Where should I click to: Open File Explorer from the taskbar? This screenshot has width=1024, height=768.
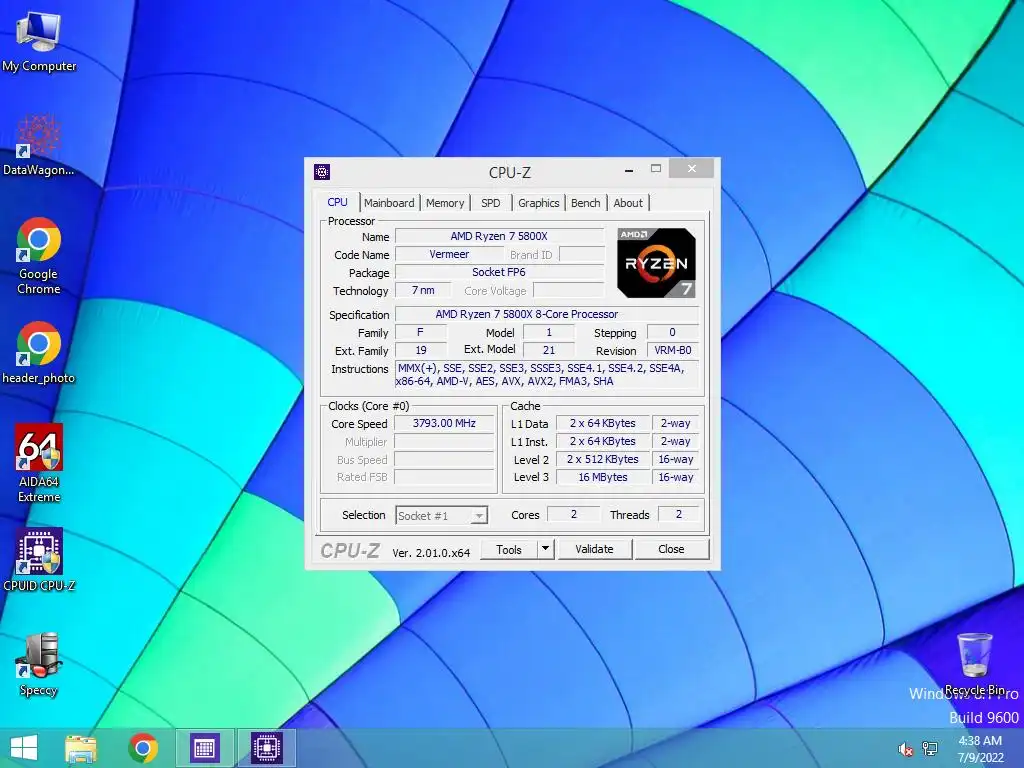81,748
